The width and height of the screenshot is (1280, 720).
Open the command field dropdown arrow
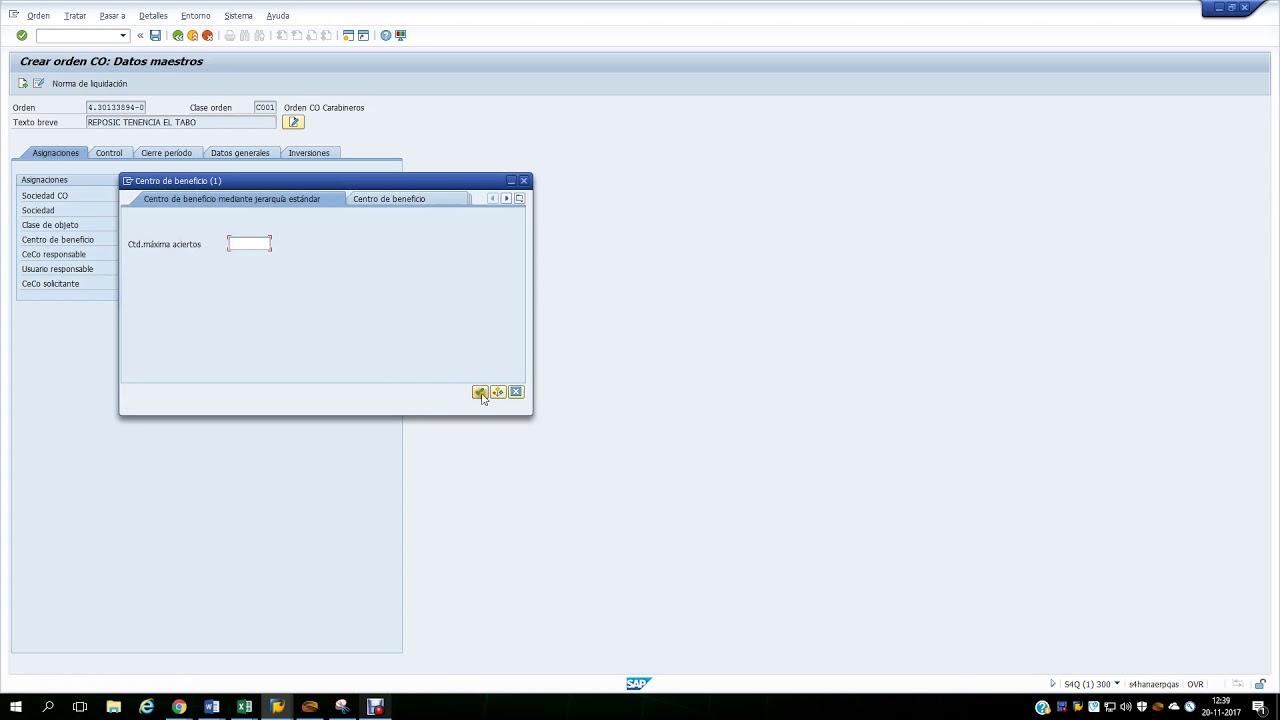123,36
